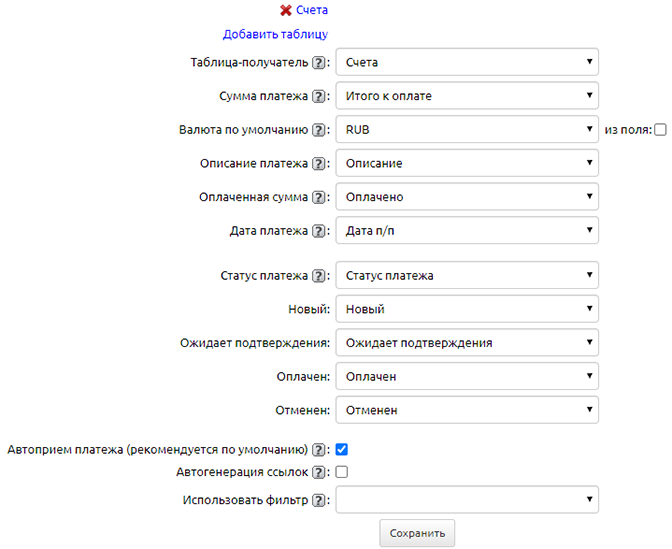Viewport: 672px width, 549px height.
Task: Open help for Статус платежа
Action: tap(320, 276)
